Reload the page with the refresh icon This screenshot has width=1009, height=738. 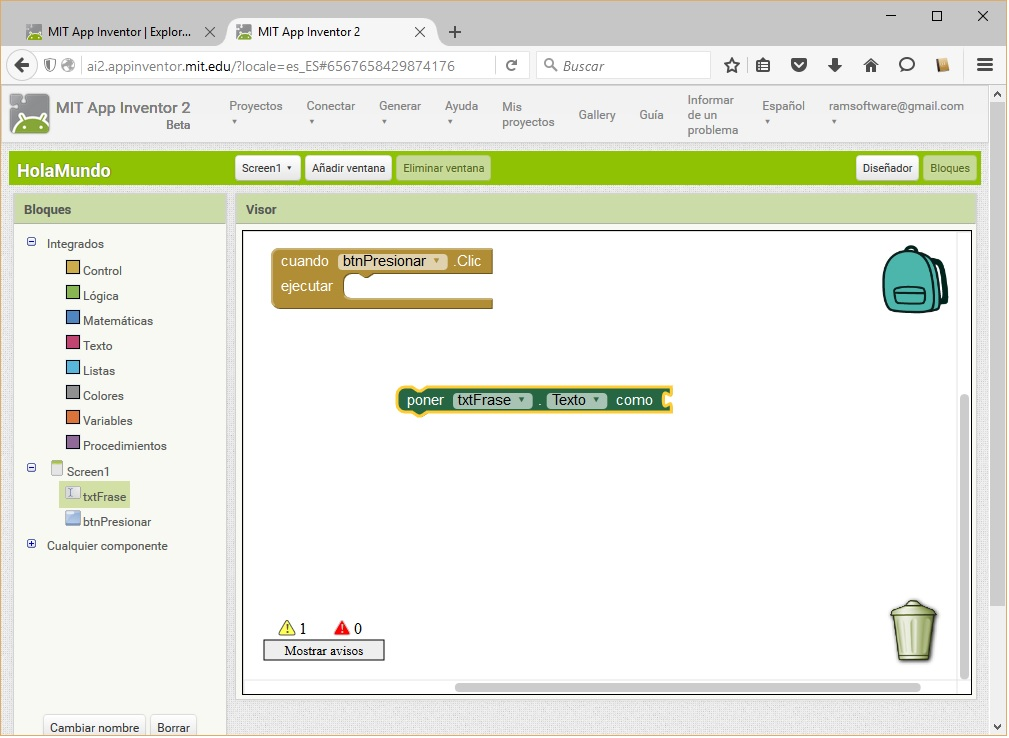[511, 66]
